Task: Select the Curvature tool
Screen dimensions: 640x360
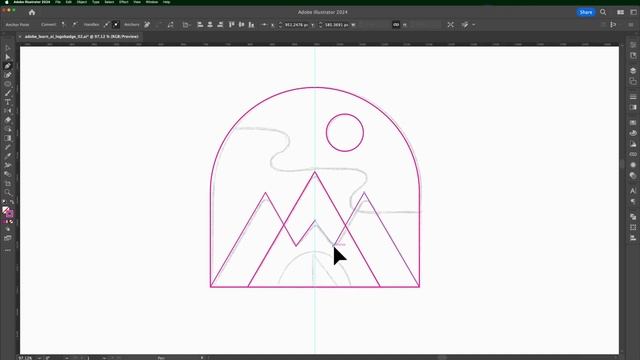Action: coord(8,75)
